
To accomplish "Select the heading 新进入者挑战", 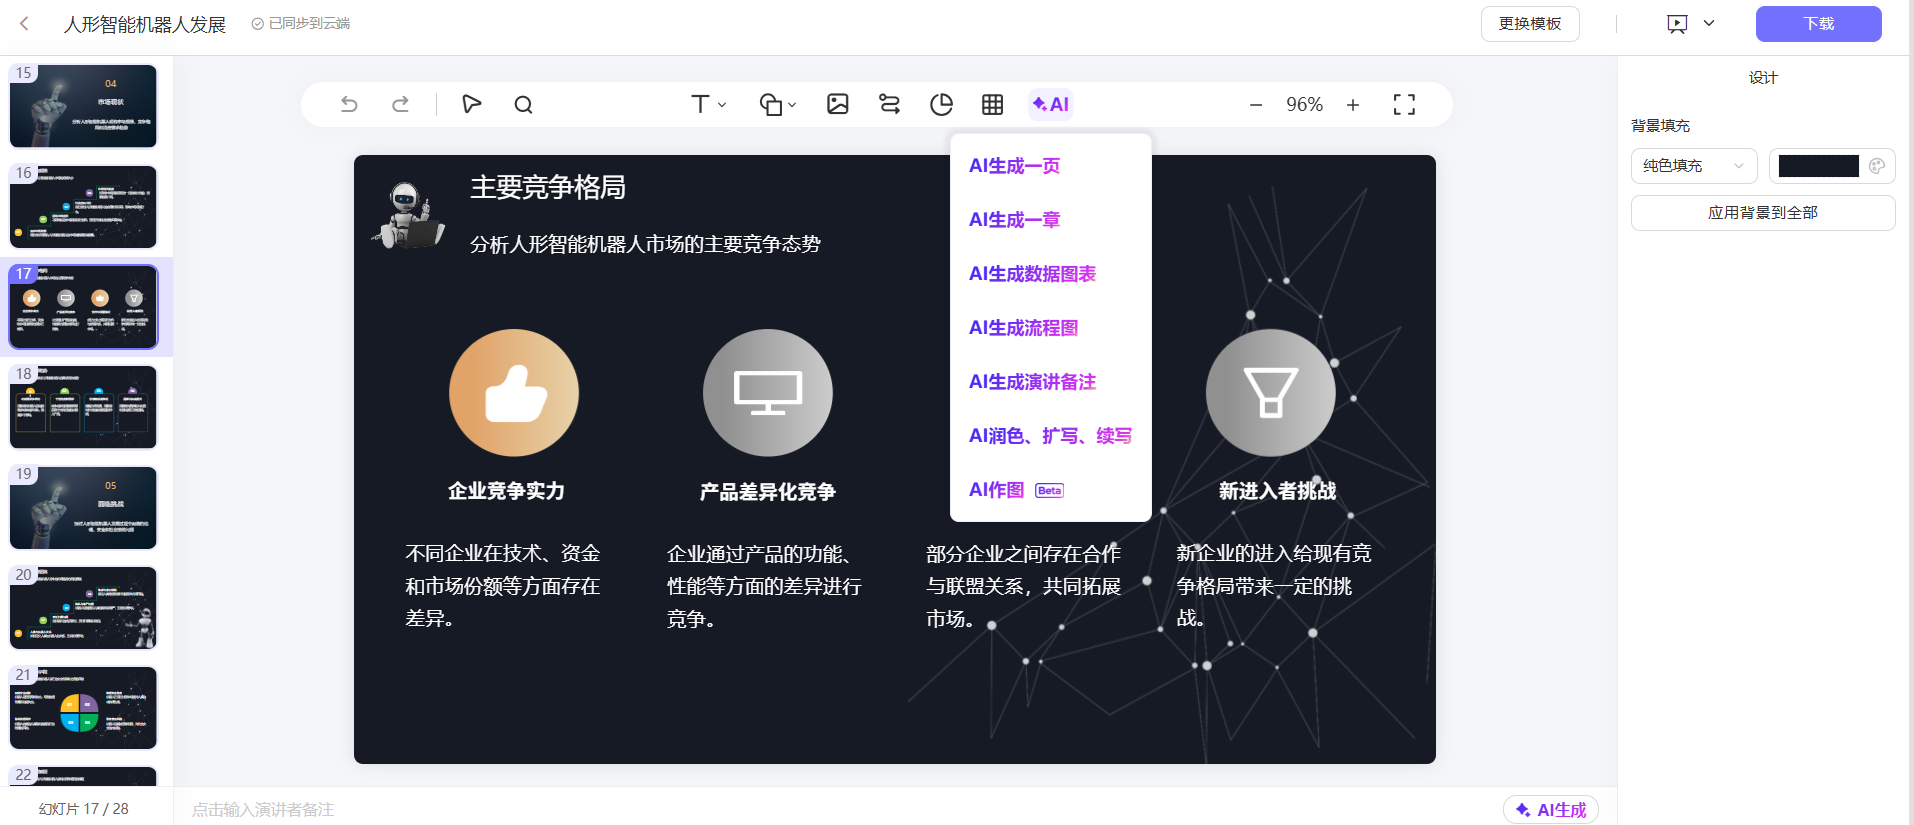I will click(1277, 491).
